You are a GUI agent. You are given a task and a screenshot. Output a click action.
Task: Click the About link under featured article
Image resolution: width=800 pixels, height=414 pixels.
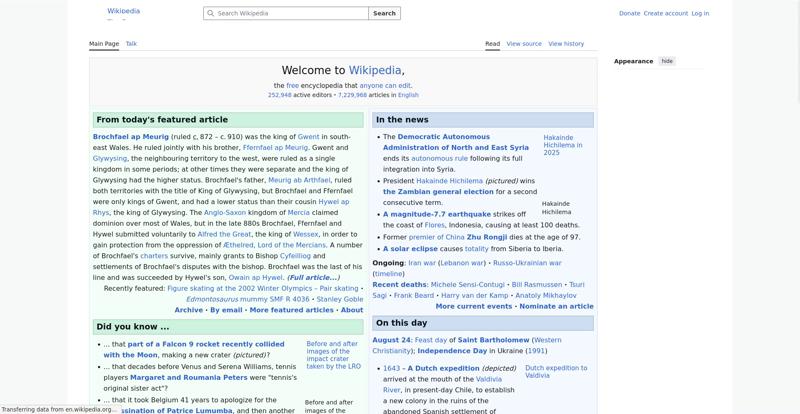(352, 310)
